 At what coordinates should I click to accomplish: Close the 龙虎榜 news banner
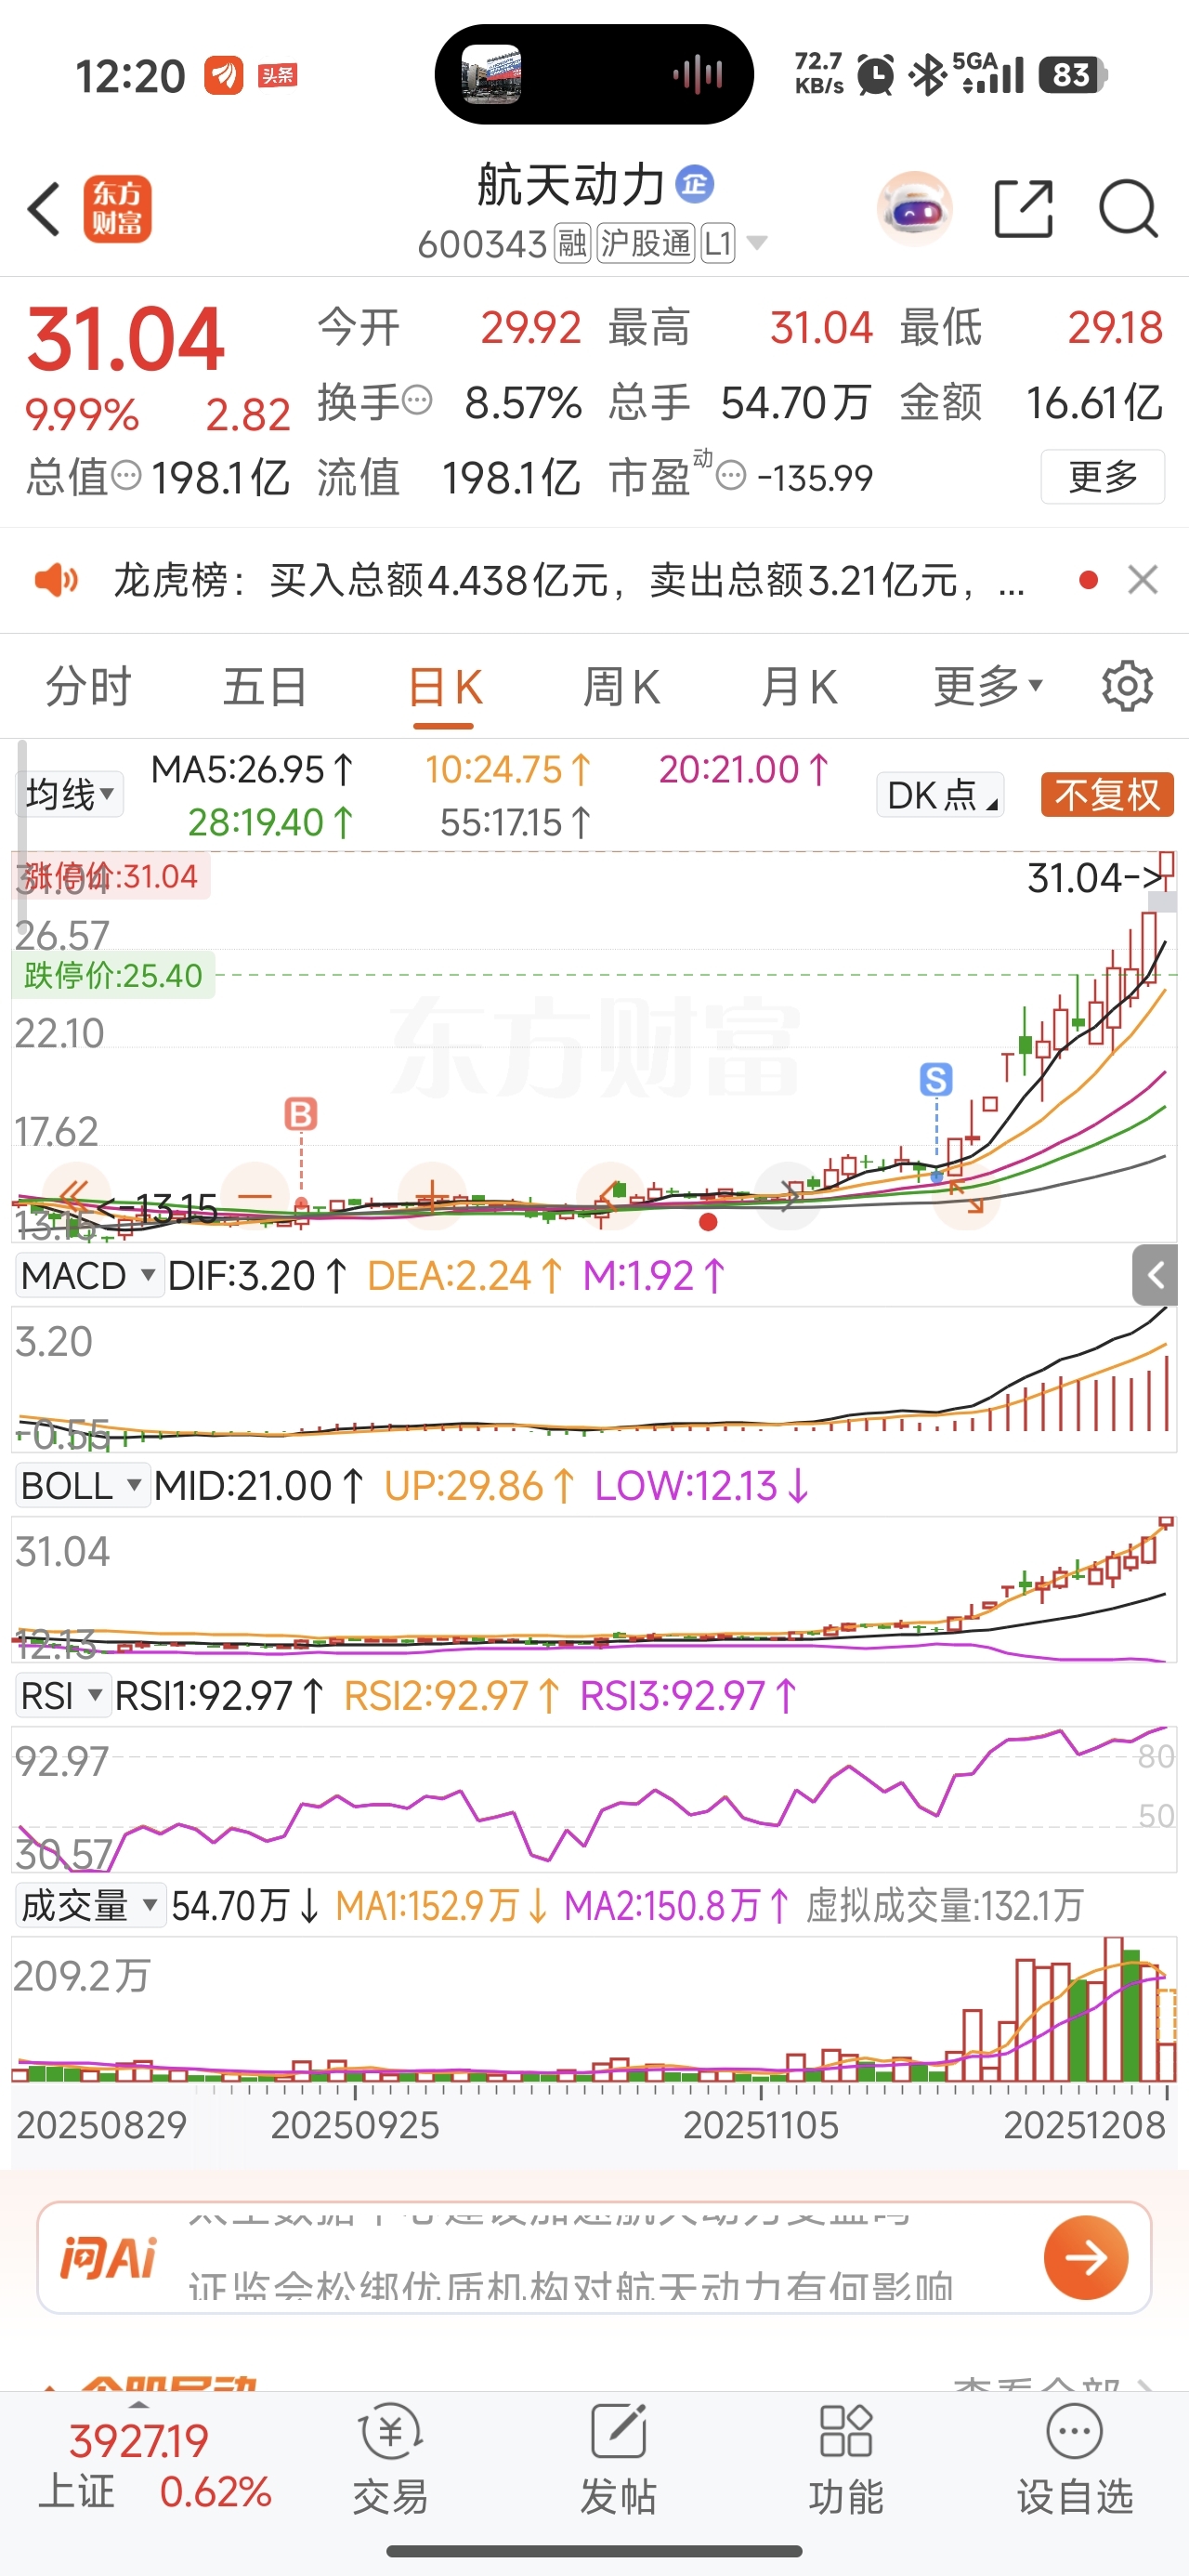pos(1143,580)
